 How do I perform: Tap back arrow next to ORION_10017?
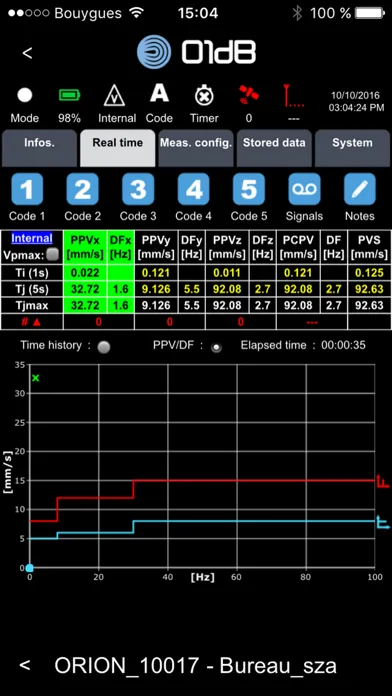pos(25,664)
